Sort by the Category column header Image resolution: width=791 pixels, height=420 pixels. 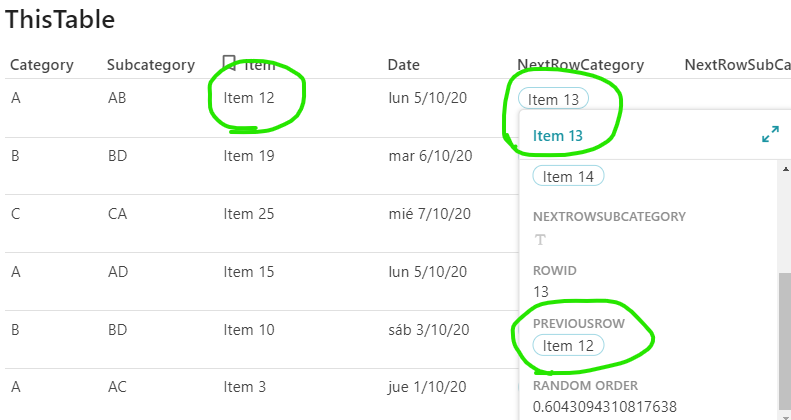click(42, 65)
